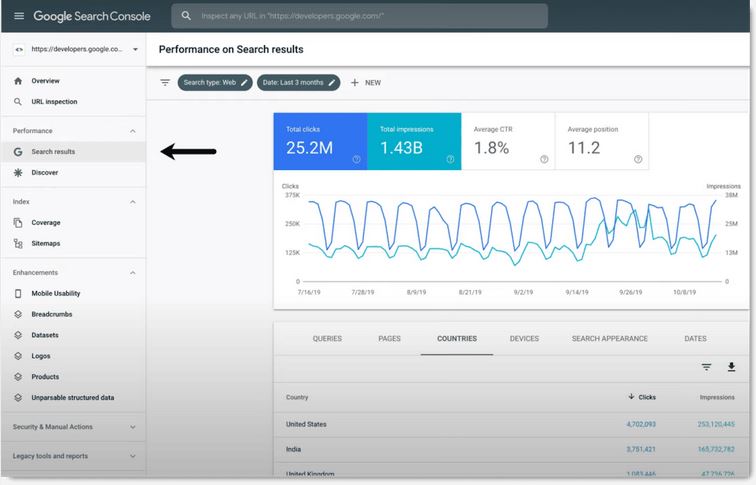The height and width of the screenshot is (485, 756).
Task: Open Products enhancement icon
Action: 18,377
